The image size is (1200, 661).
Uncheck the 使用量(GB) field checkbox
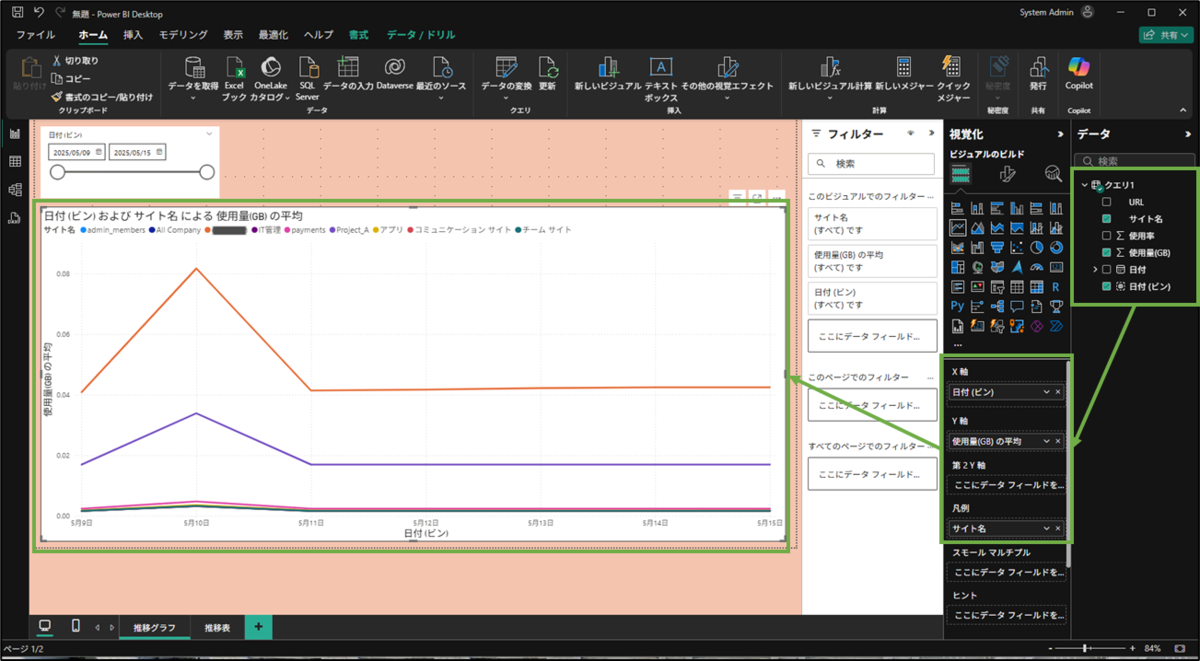(x=1107, y=253)
